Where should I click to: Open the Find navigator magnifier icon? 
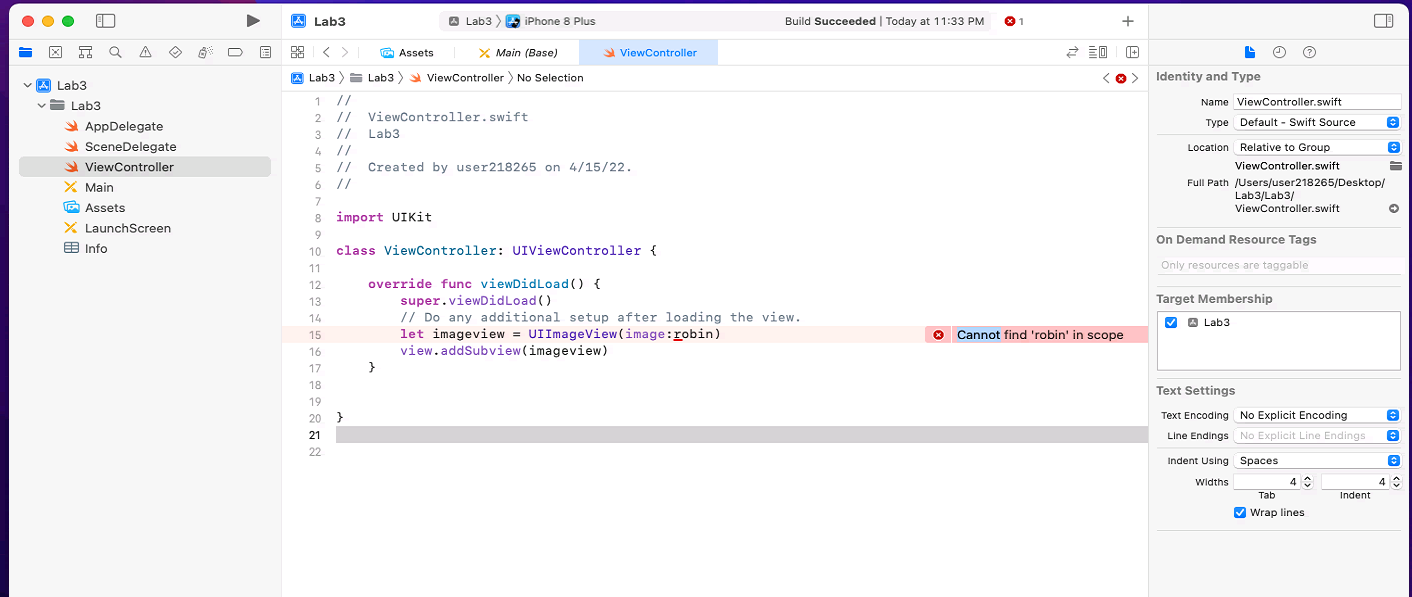coord(115,52)
